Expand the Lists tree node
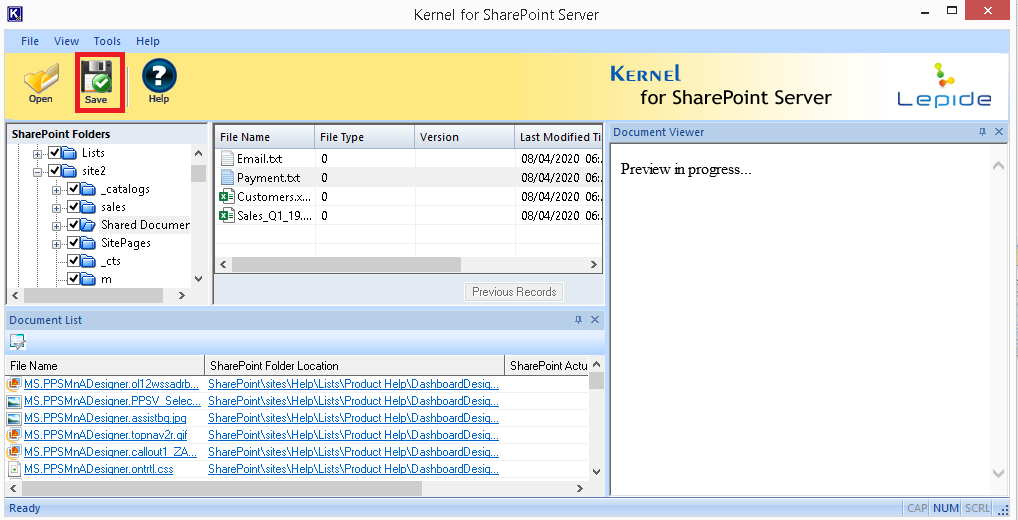Image resolution: width=1018 pixels, height=520 pixels. pos(38,155)
